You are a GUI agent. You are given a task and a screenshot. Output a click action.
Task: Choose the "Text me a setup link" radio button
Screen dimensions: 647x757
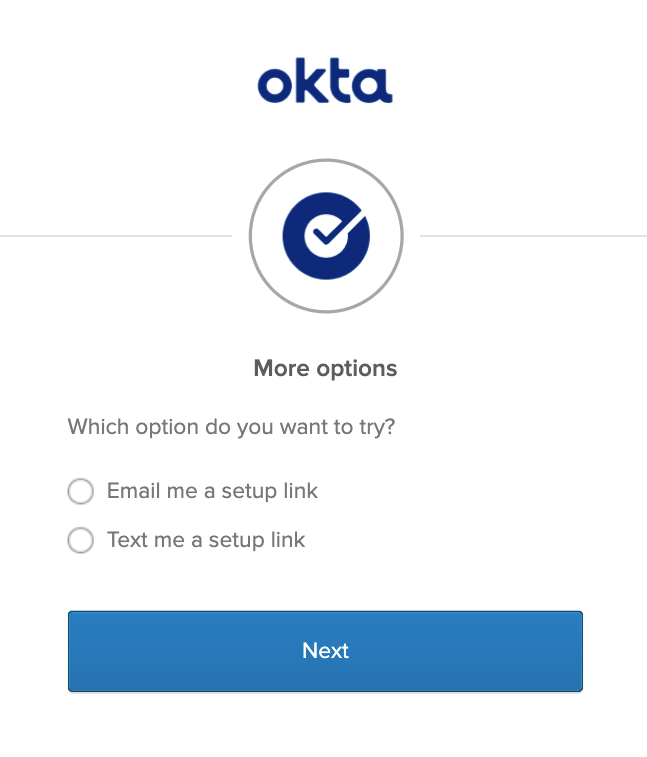click(80, 541)
